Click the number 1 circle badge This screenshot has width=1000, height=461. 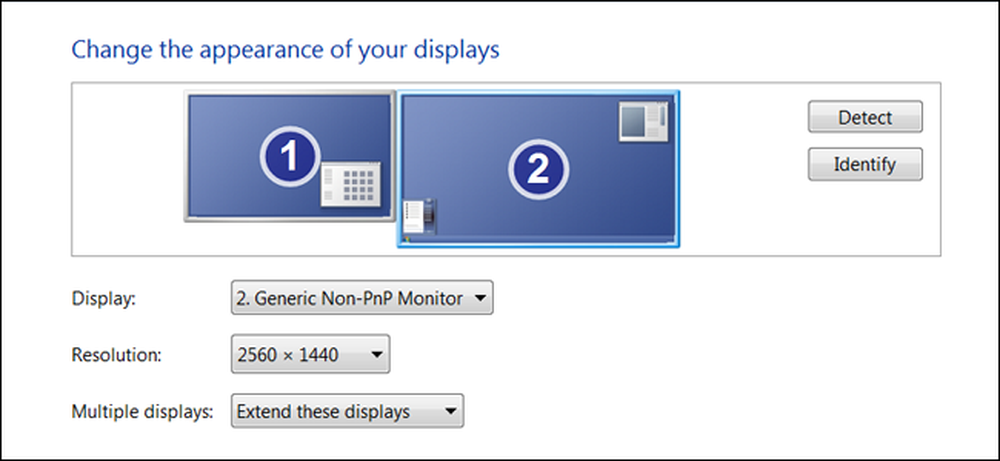click(x=290, y=156)
